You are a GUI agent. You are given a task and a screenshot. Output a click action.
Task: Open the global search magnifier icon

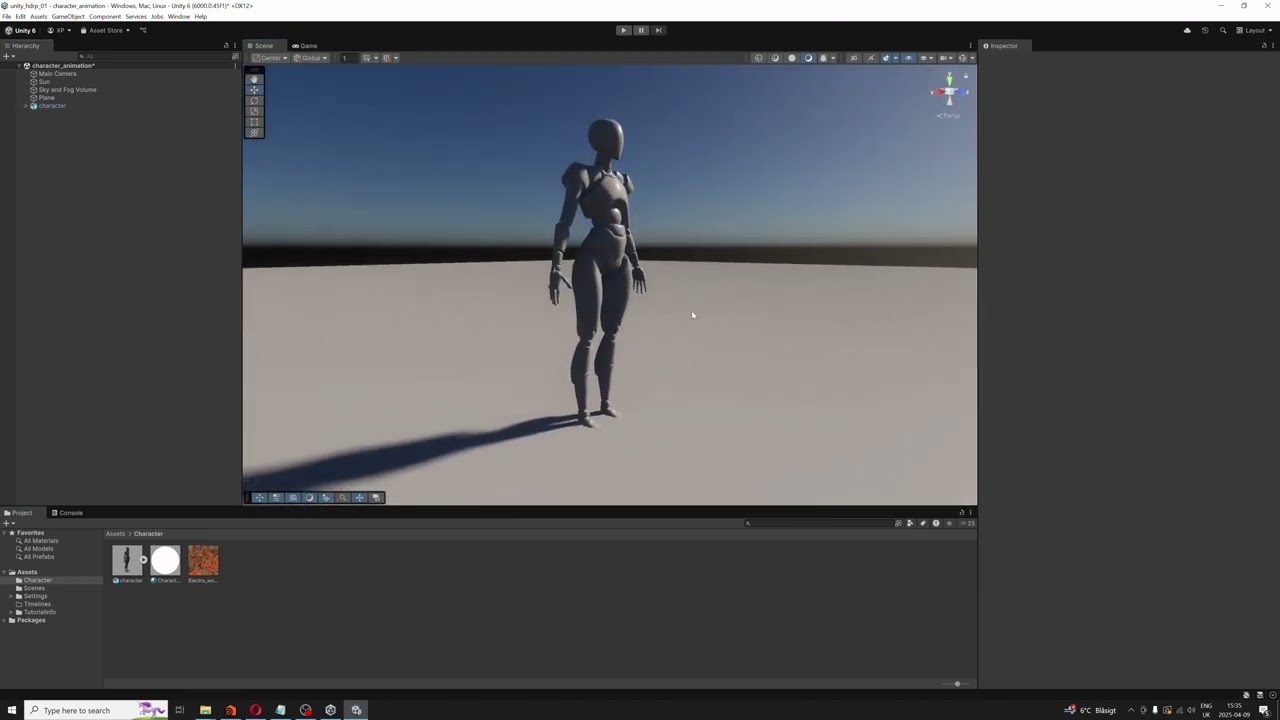point(1222,30)
